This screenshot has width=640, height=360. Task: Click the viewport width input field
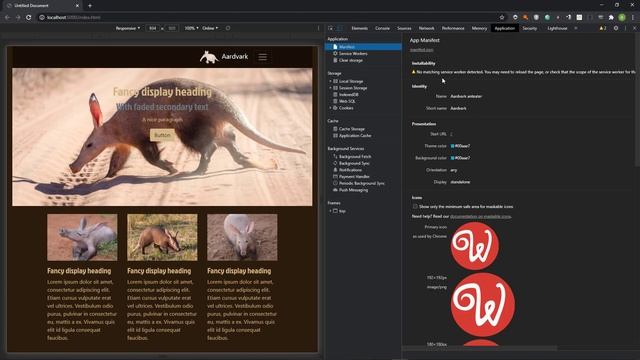point(153,28)
